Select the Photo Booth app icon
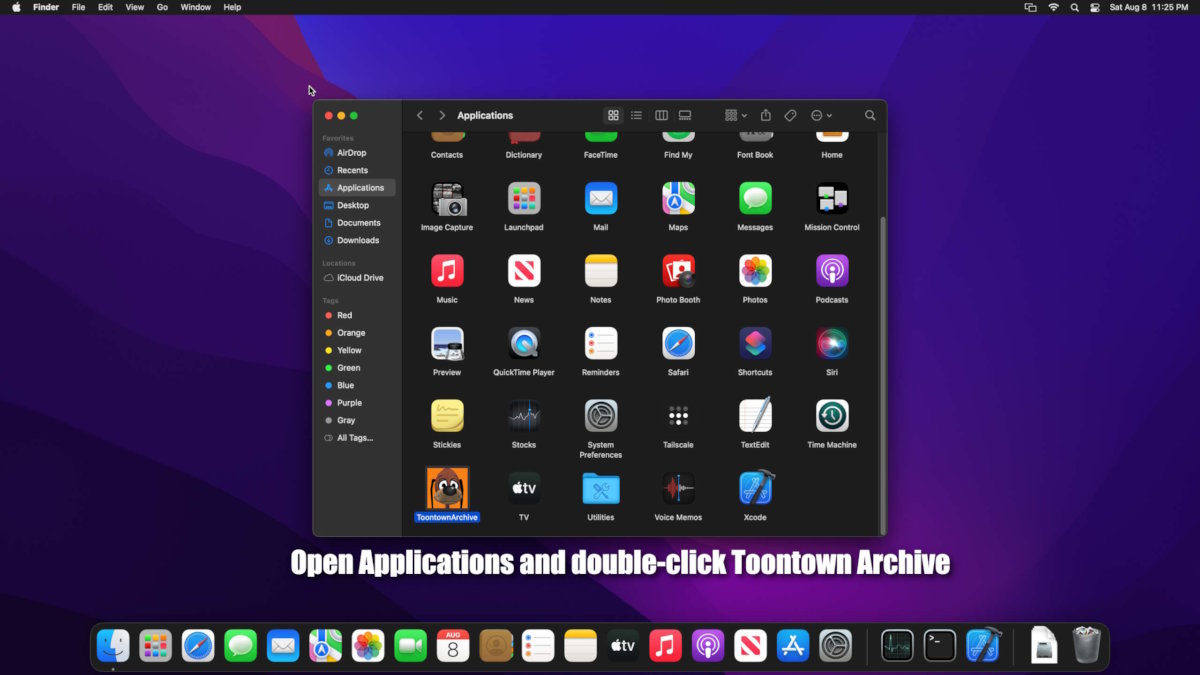Image resolution: width=1200 pixels, height=675 pixels. 678,271
